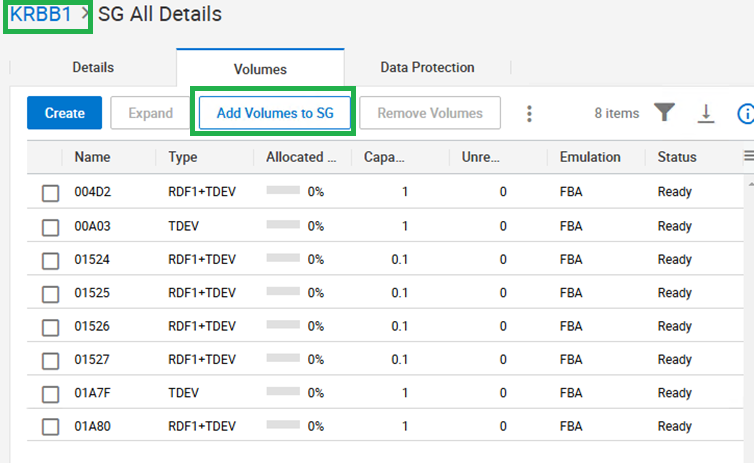
Task: Click allocated progress bar for 01524
Action: point(283,260)
